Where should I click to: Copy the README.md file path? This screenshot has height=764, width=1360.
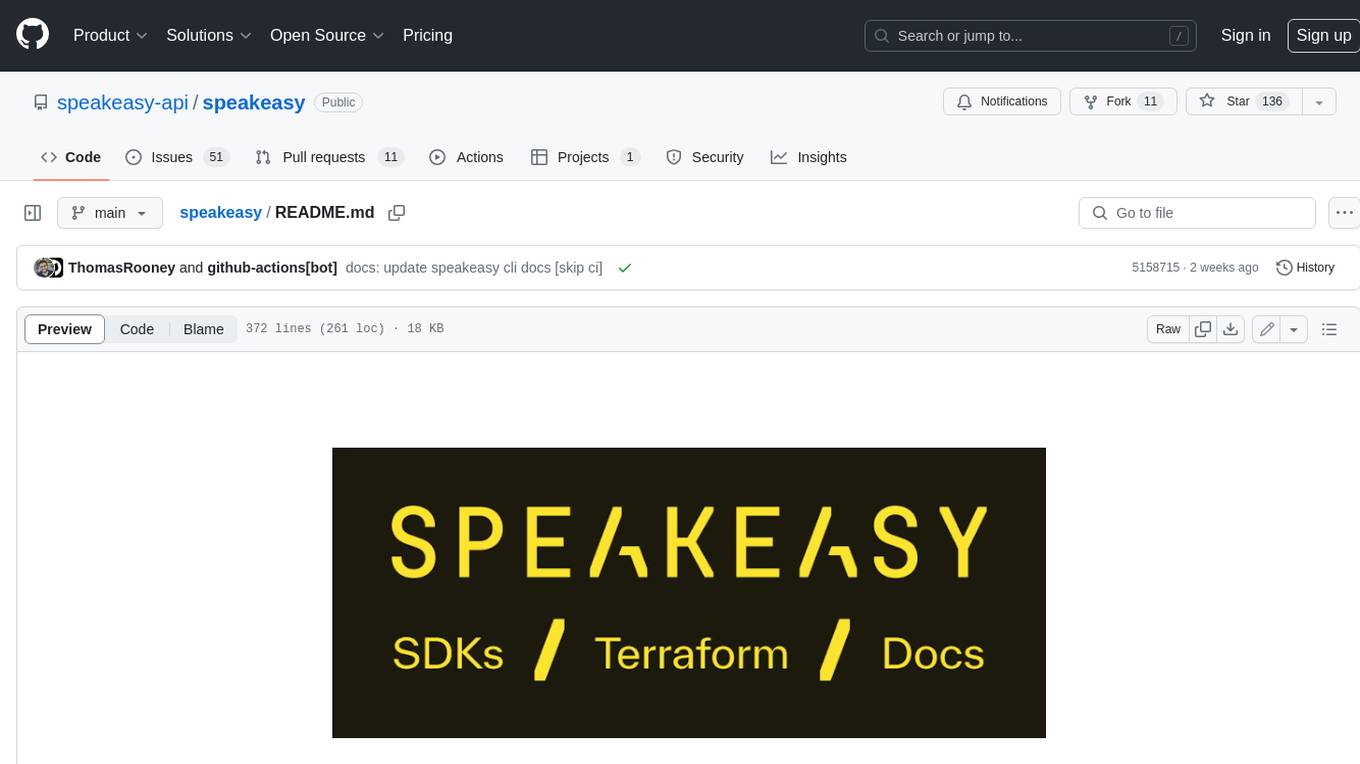pos(397,212)
